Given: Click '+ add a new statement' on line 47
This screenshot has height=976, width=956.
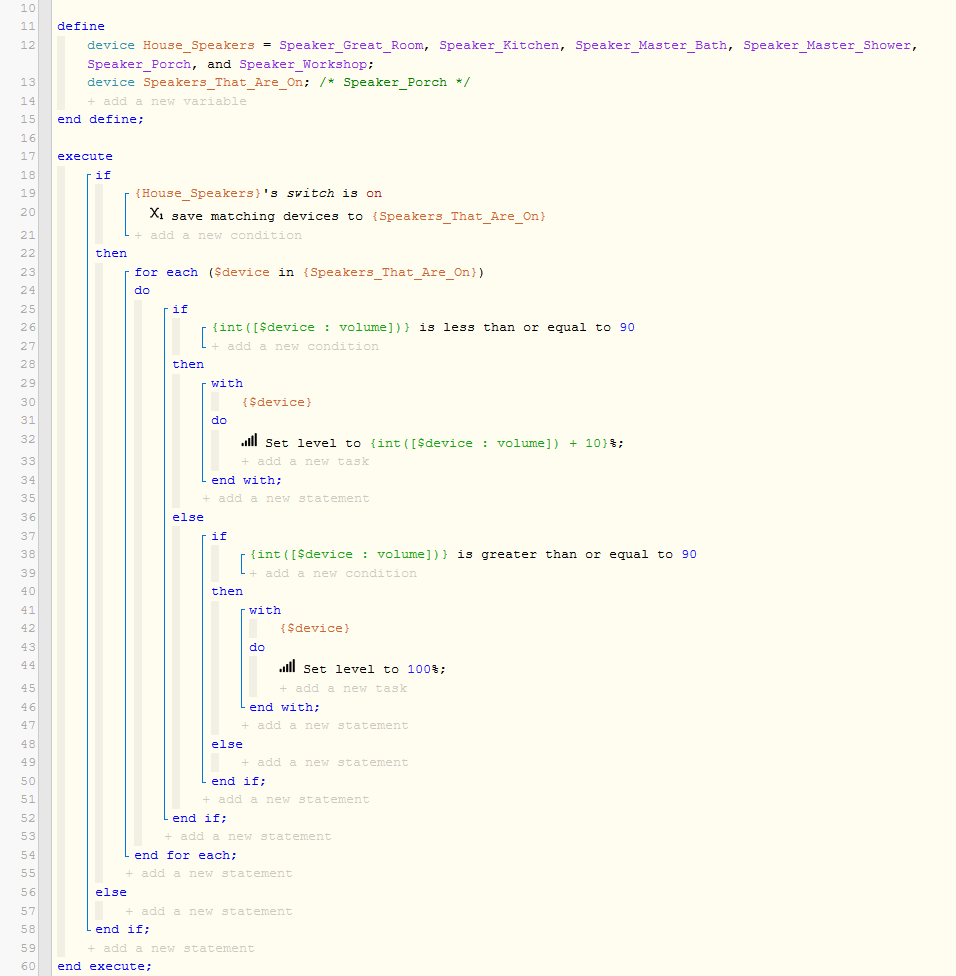Looking at the screenshot, I should (x=325, y=725).
